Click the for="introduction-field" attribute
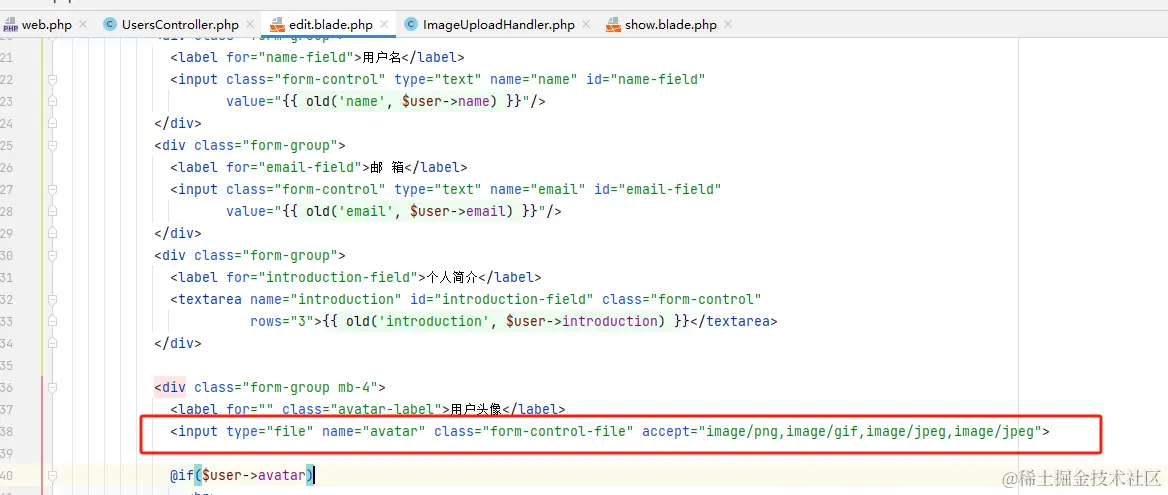This screenshot has width=1168, height=495. pyautogui.click(x=323, y=278)
